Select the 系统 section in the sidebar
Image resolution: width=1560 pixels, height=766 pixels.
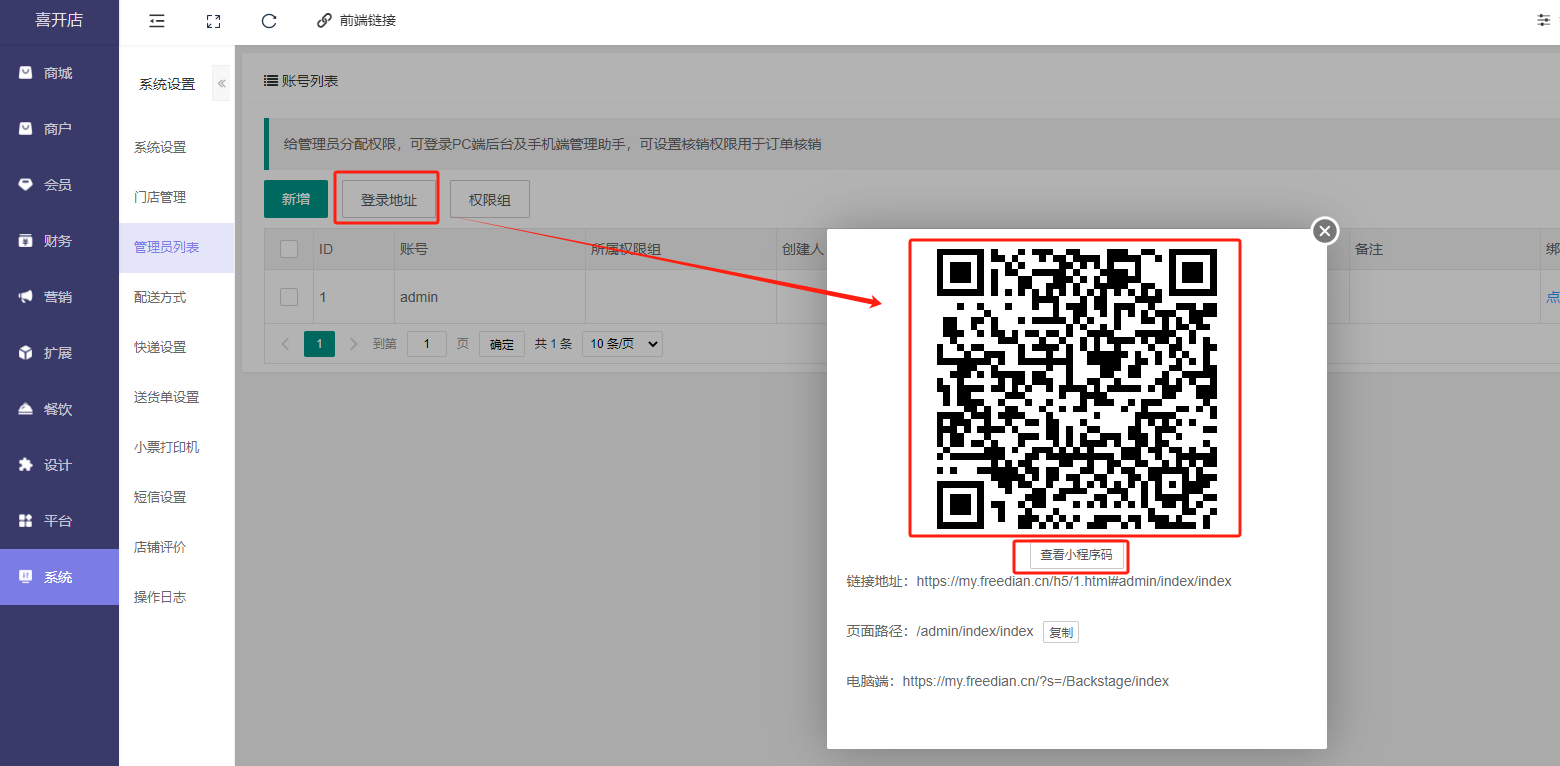(x=59, y=577)
